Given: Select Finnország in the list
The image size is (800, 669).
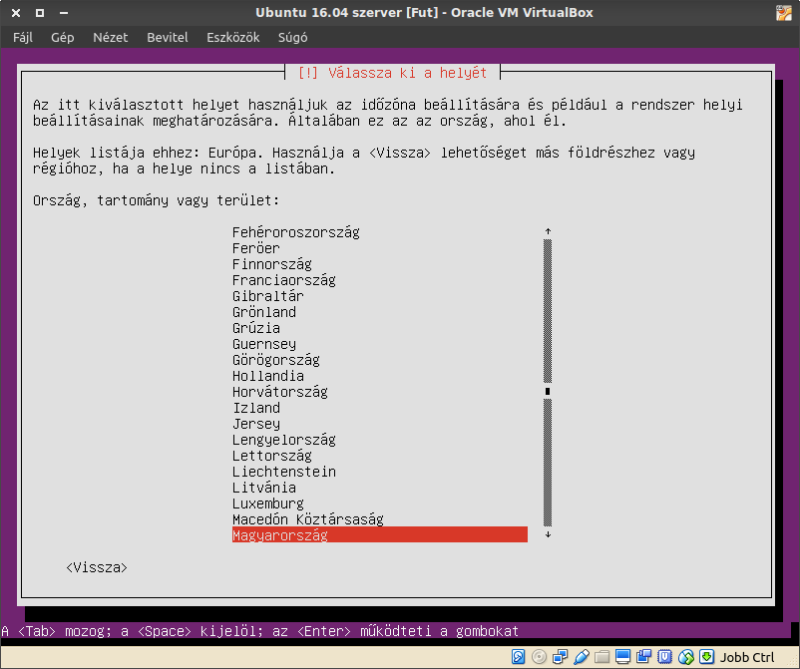Looking at the screenshot, I should [272, 264].
